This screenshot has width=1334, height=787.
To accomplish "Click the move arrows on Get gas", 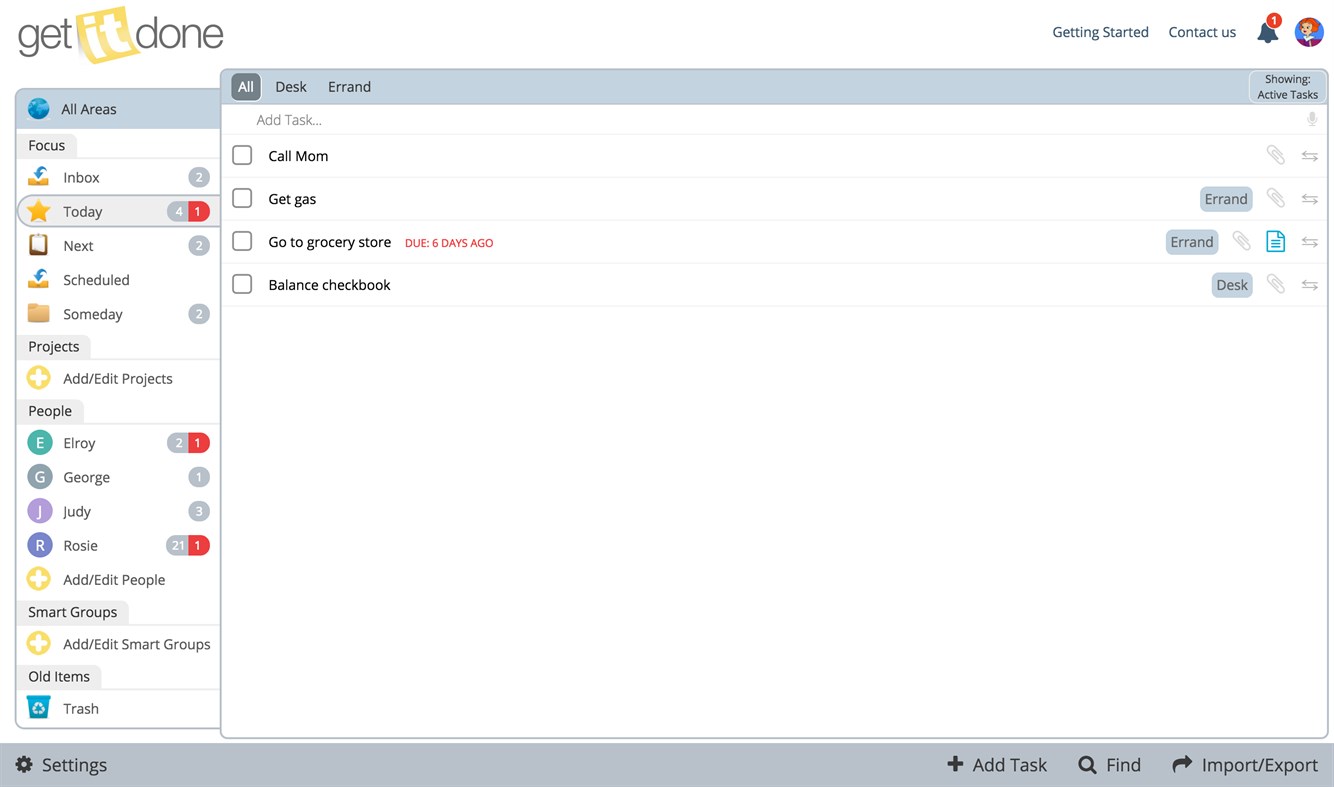I will pyautogui.click(x=1310, y=198).
